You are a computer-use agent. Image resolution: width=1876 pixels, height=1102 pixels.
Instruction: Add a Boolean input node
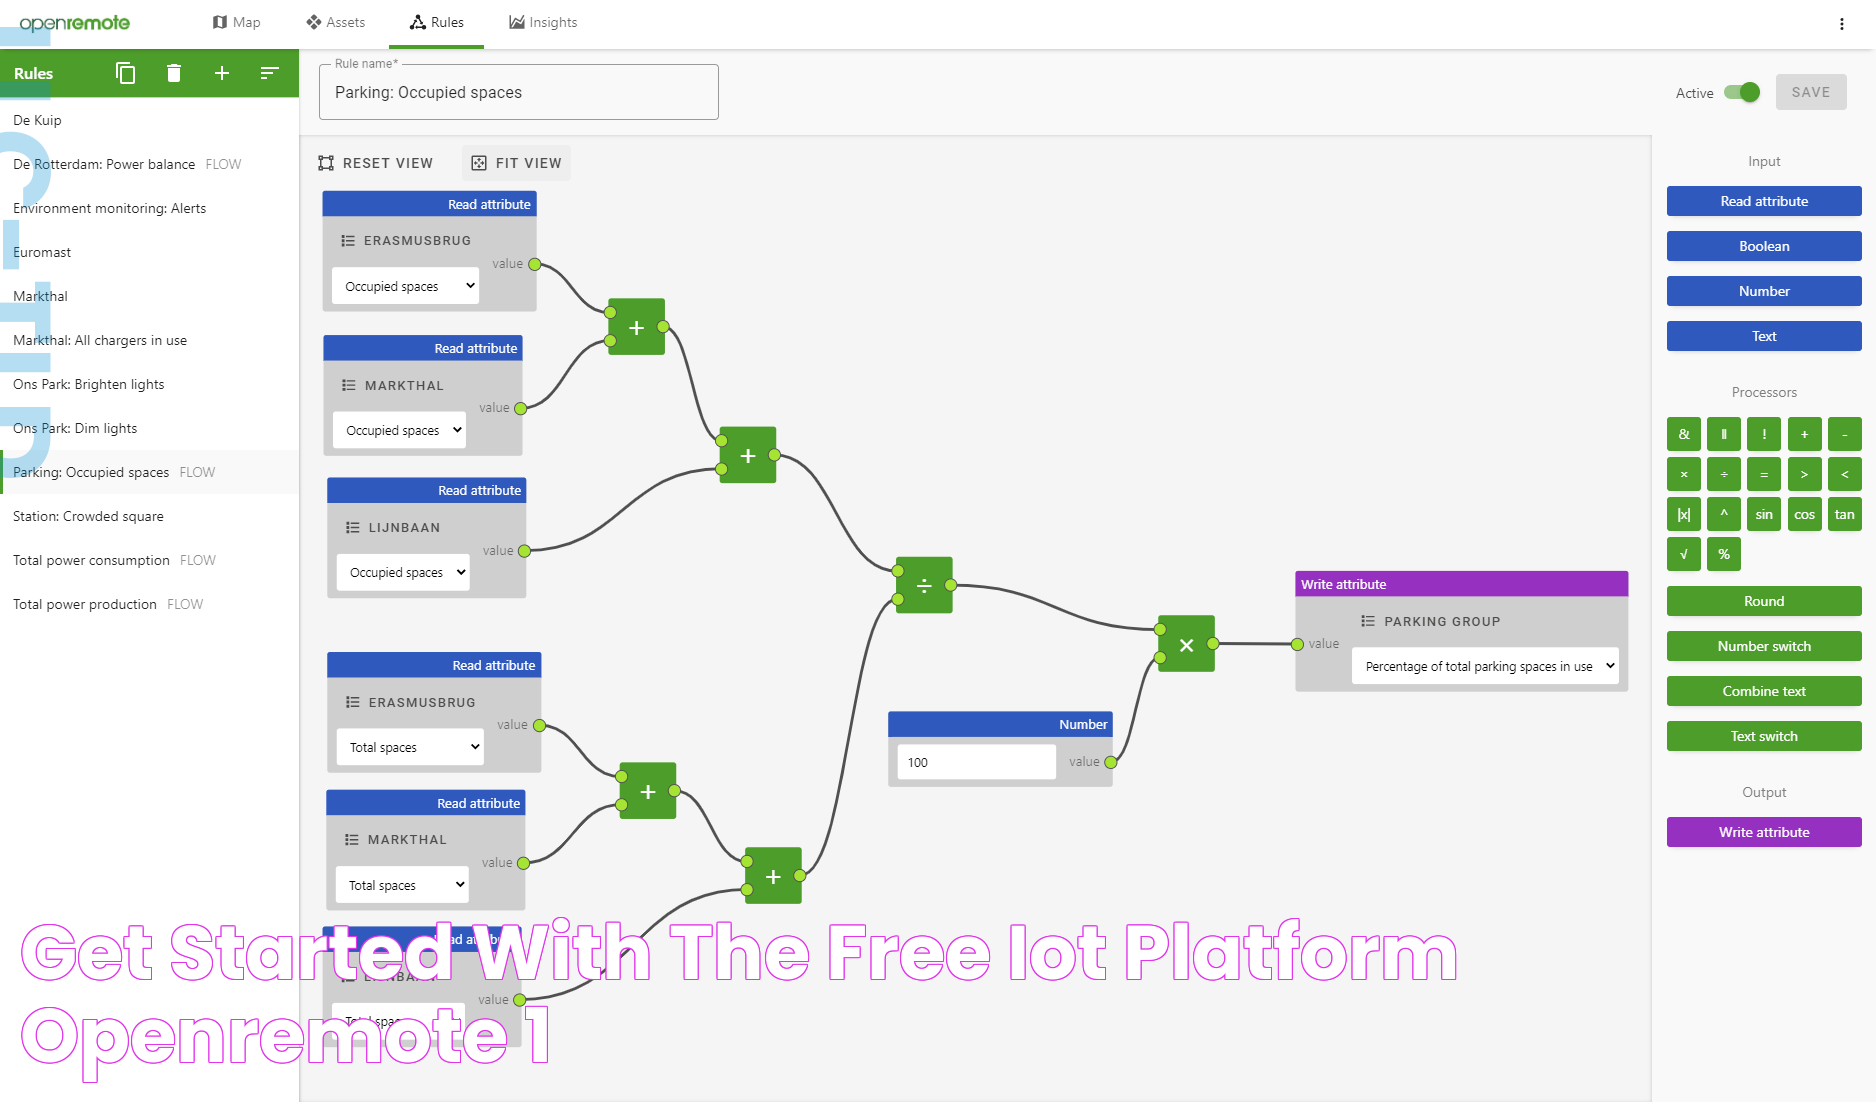(x=1764, y=246)
